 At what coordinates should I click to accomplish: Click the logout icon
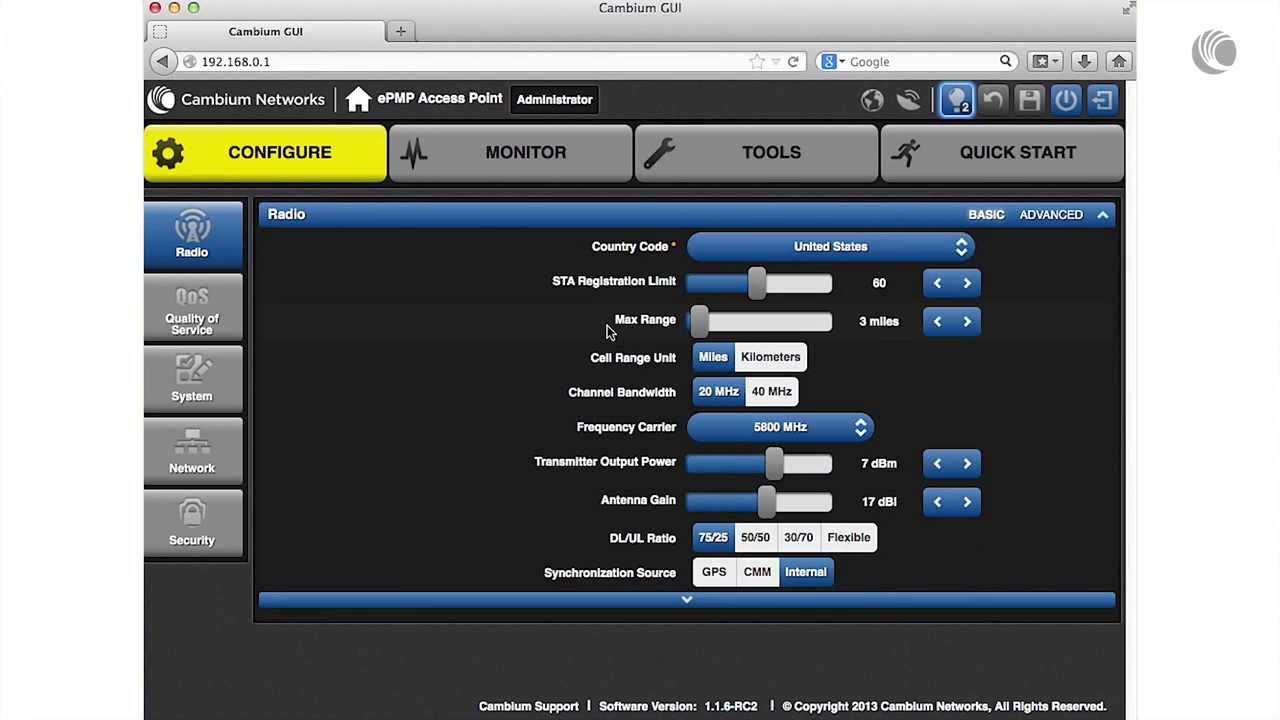1102,99
